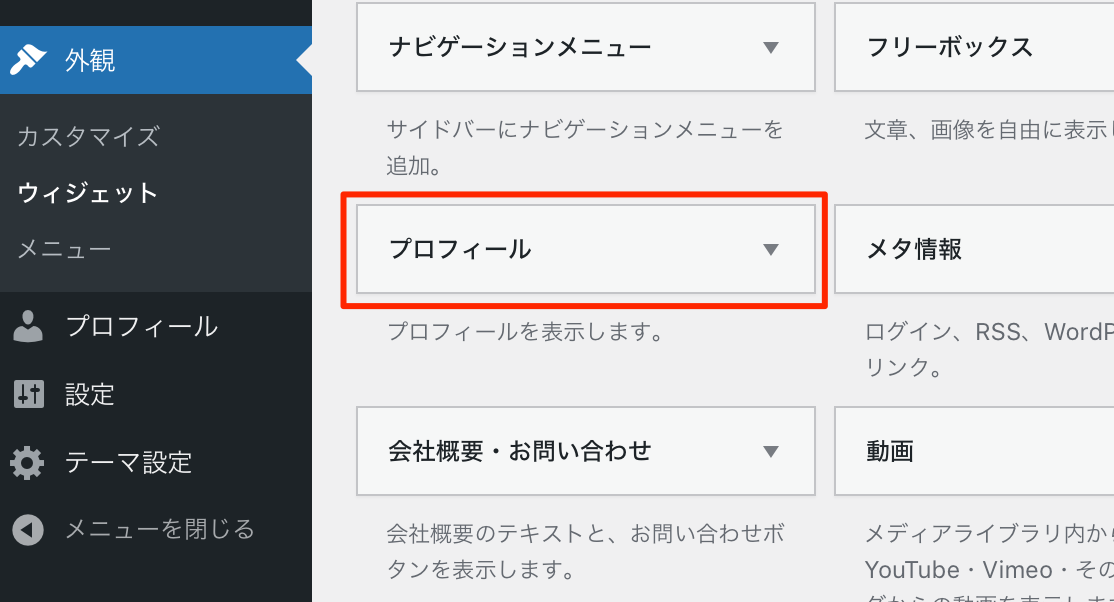Open the 外観 menu label

(91, 61)
